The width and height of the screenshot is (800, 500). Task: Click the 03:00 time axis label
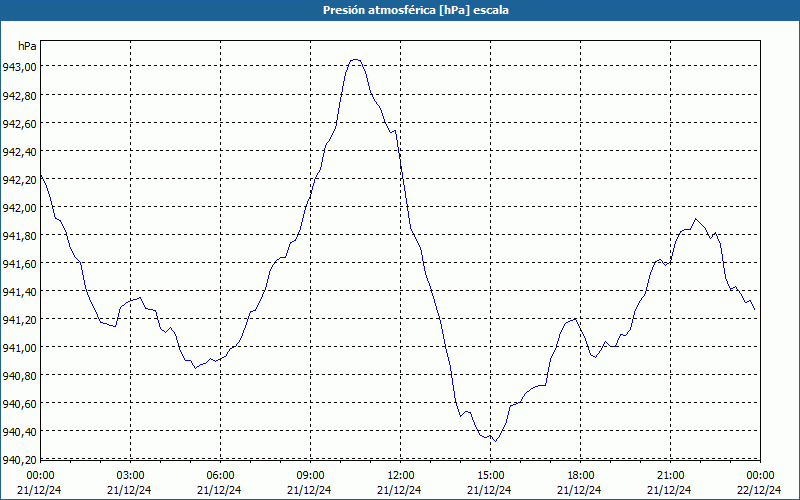[x=130, y=476]
